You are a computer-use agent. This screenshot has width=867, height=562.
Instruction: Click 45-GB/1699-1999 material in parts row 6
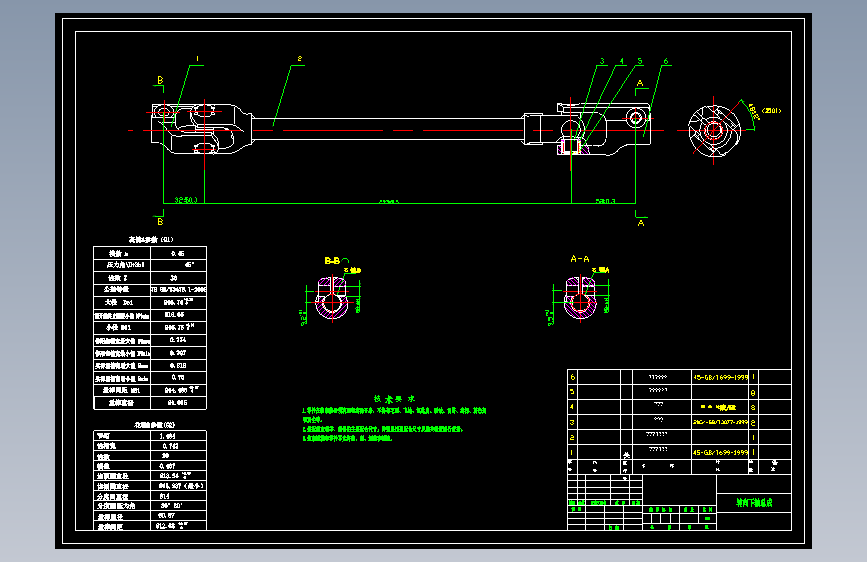[x=720, y=377]
